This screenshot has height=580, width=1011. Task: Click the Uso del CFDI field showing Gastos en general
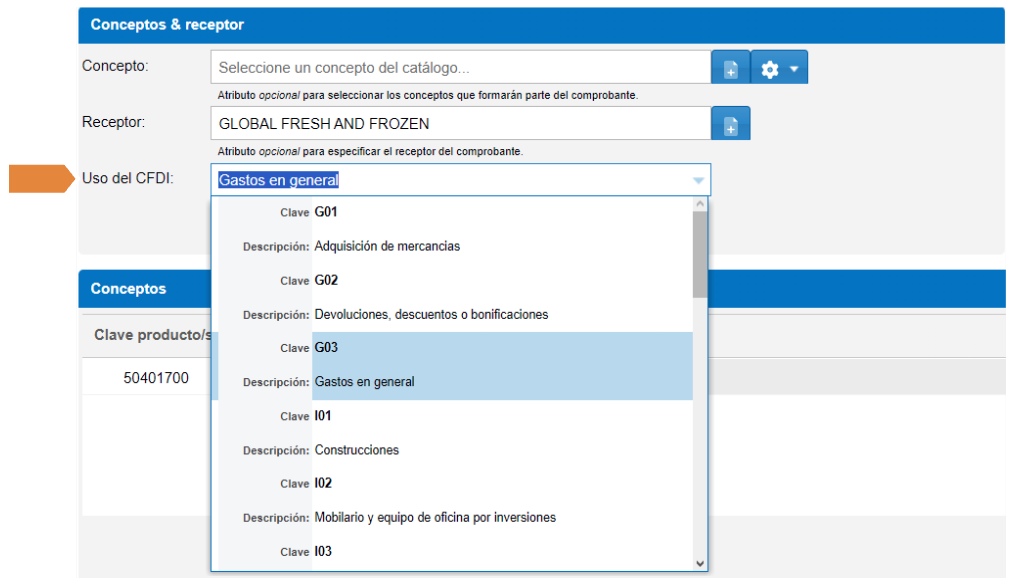pos(450,181)
